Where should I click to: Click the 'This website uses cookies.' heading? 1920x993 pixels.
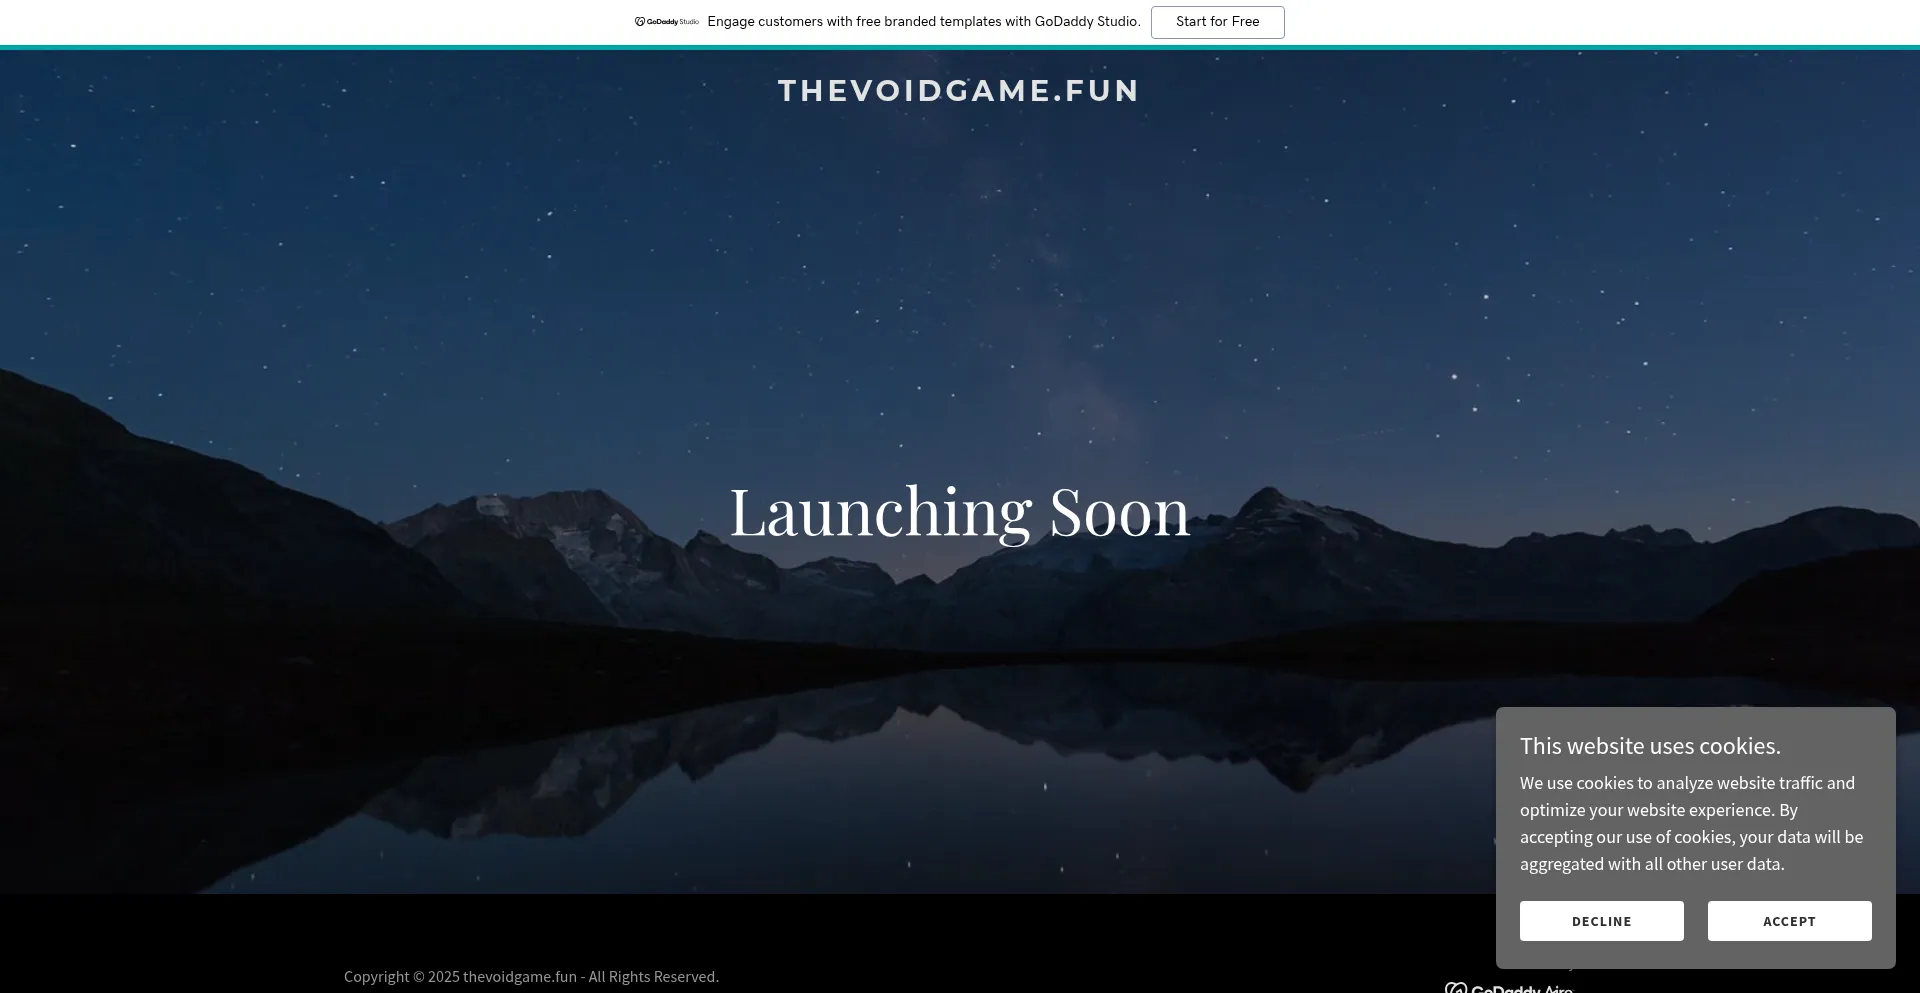1650,746
